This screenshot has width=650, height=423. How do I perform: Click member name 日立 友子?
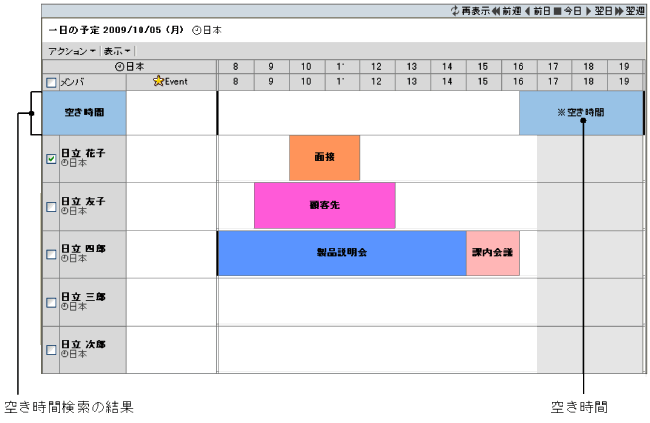click(x=83, y=202)
